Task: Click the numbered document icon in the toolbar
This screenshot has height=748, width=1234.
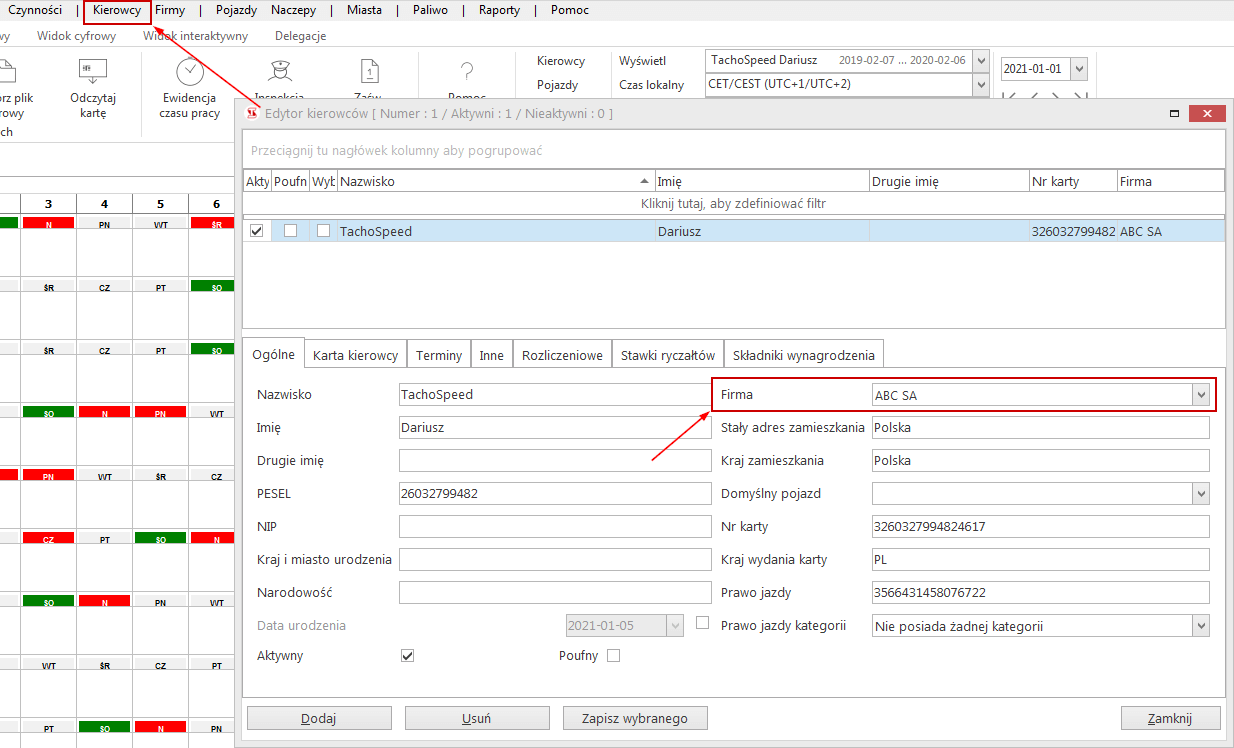Action: point(370,72)
